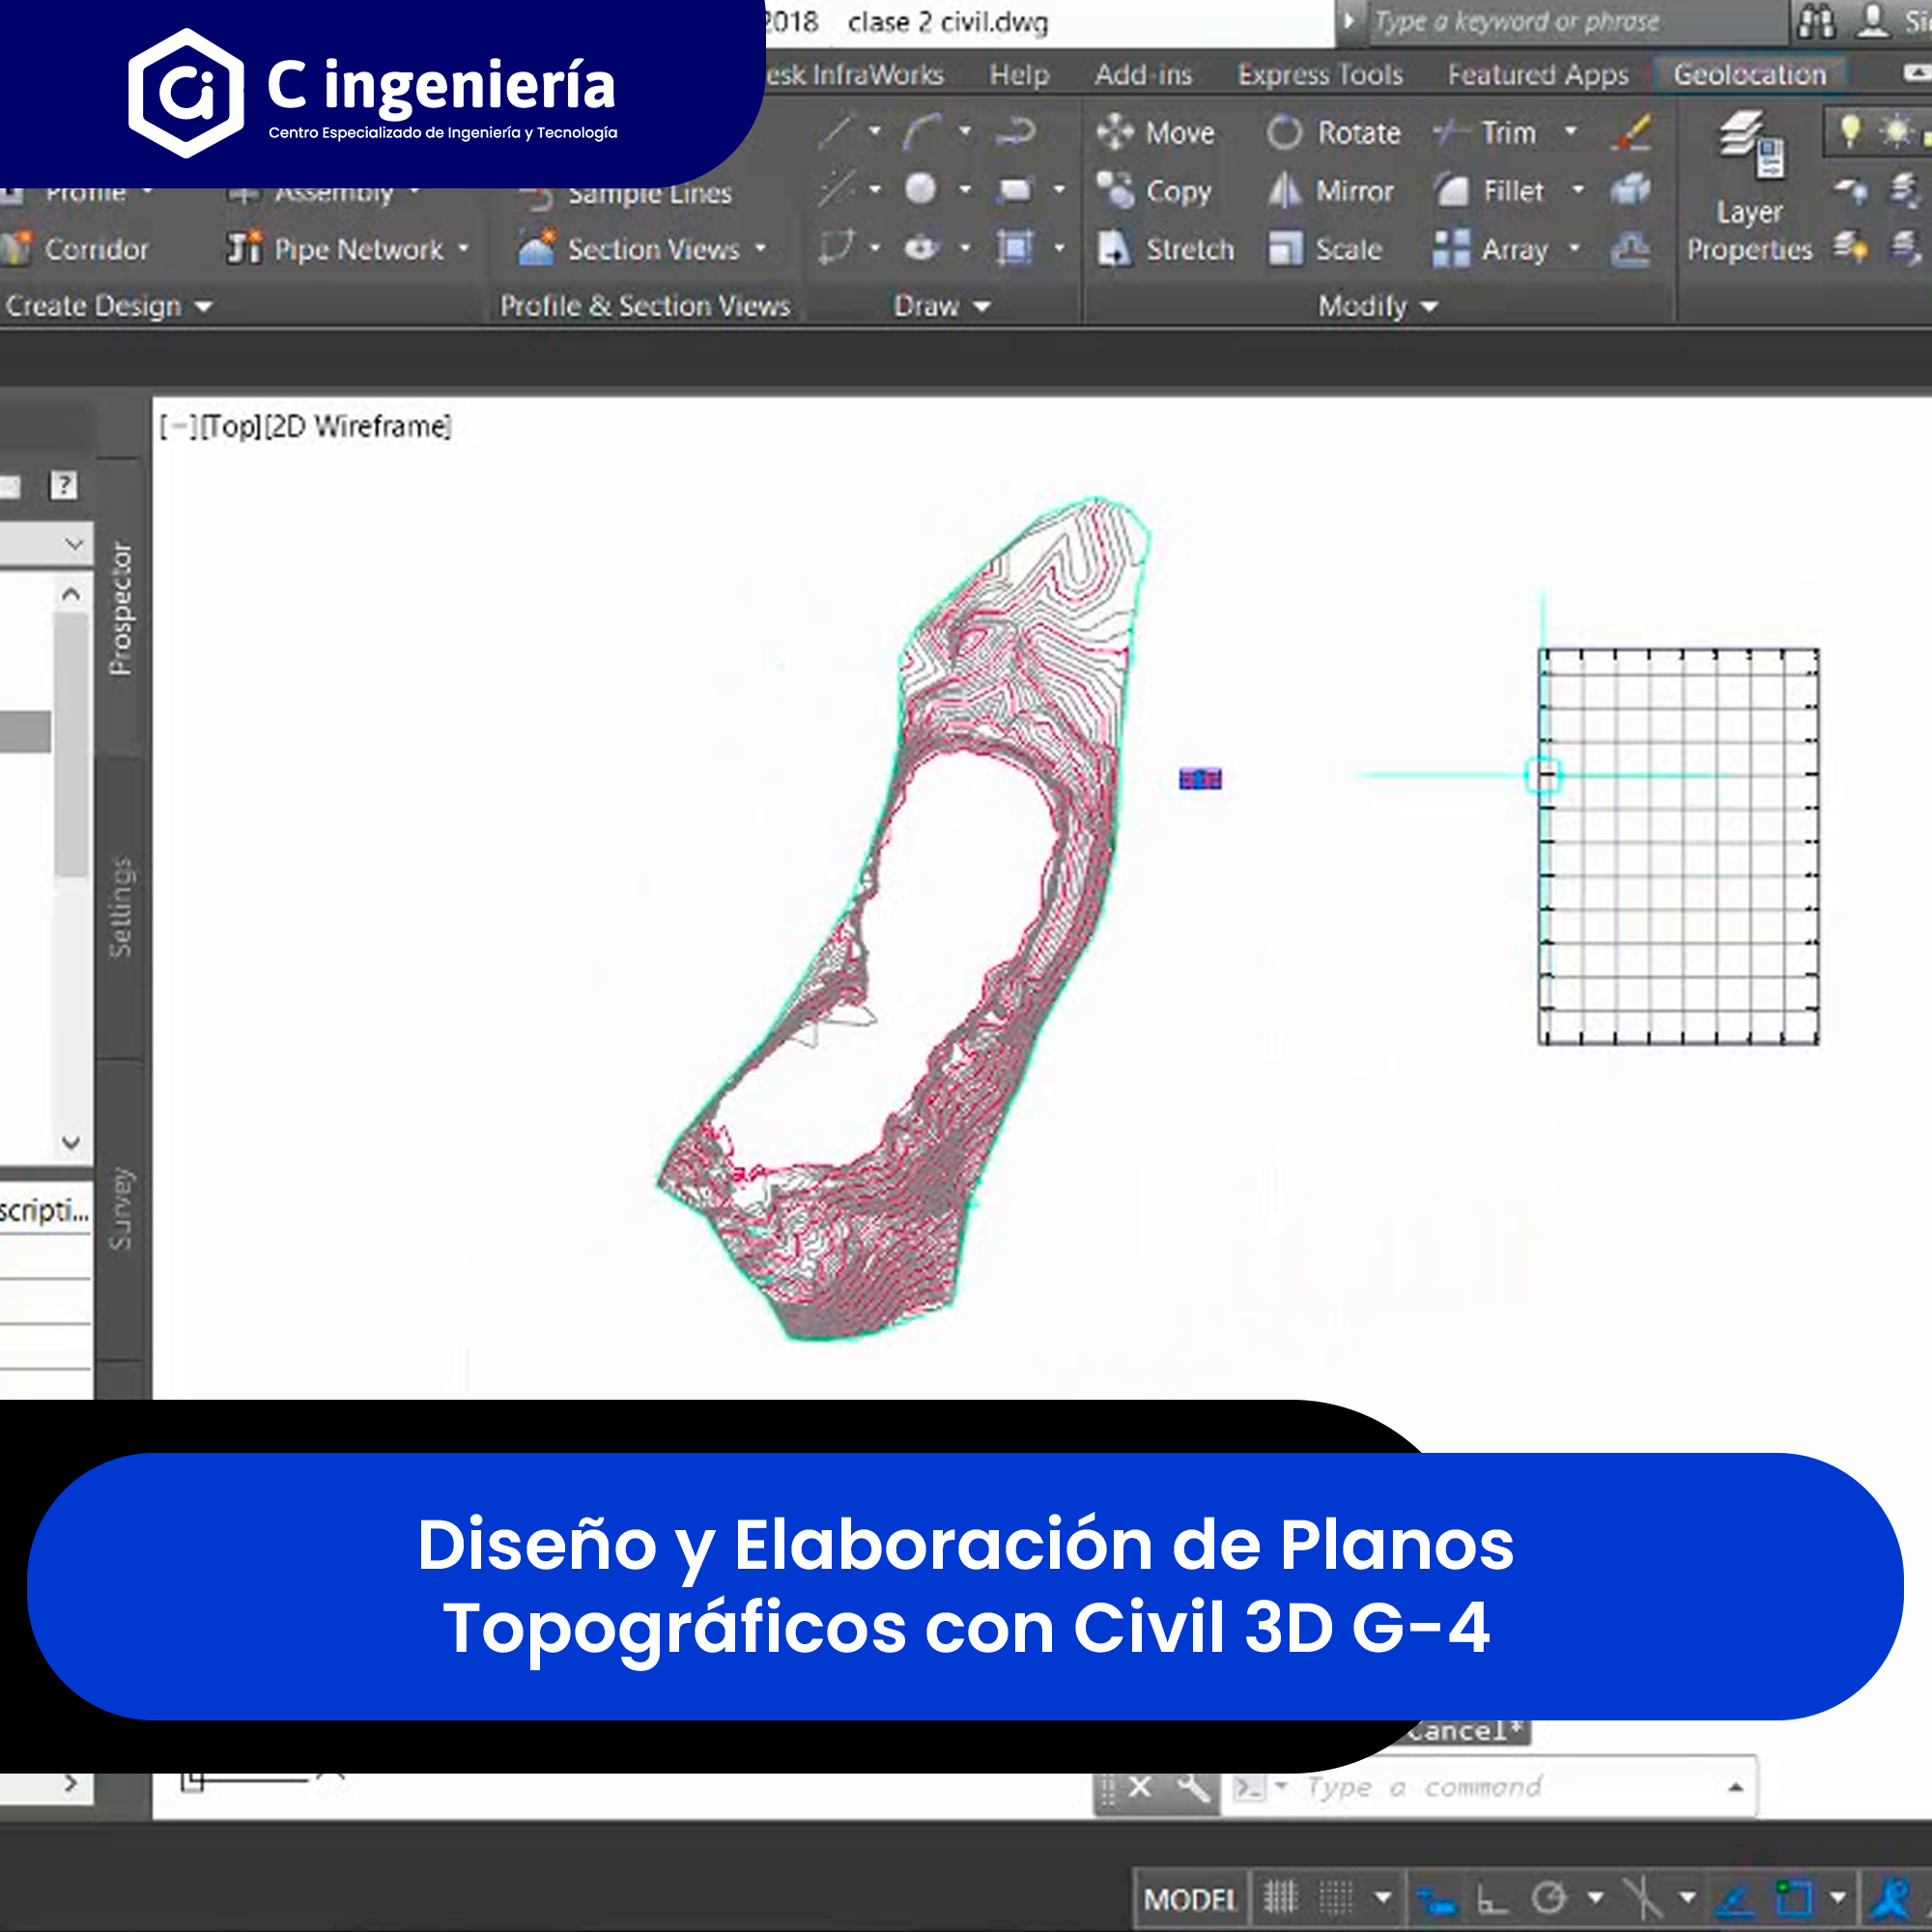Select the Array tool
Image resolution: width=1932 pixels, height=1932 pixels.
point(1490,248)
